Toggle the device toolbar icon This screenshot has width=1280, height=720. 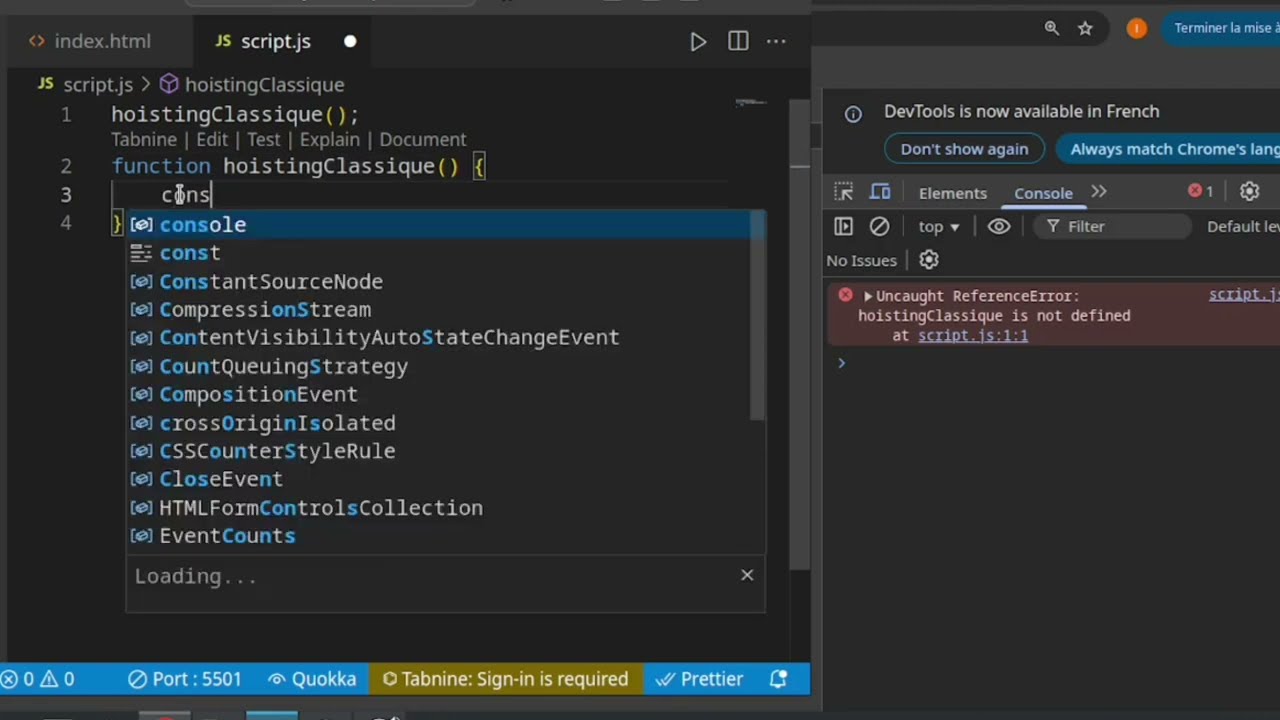coord(880,192)
